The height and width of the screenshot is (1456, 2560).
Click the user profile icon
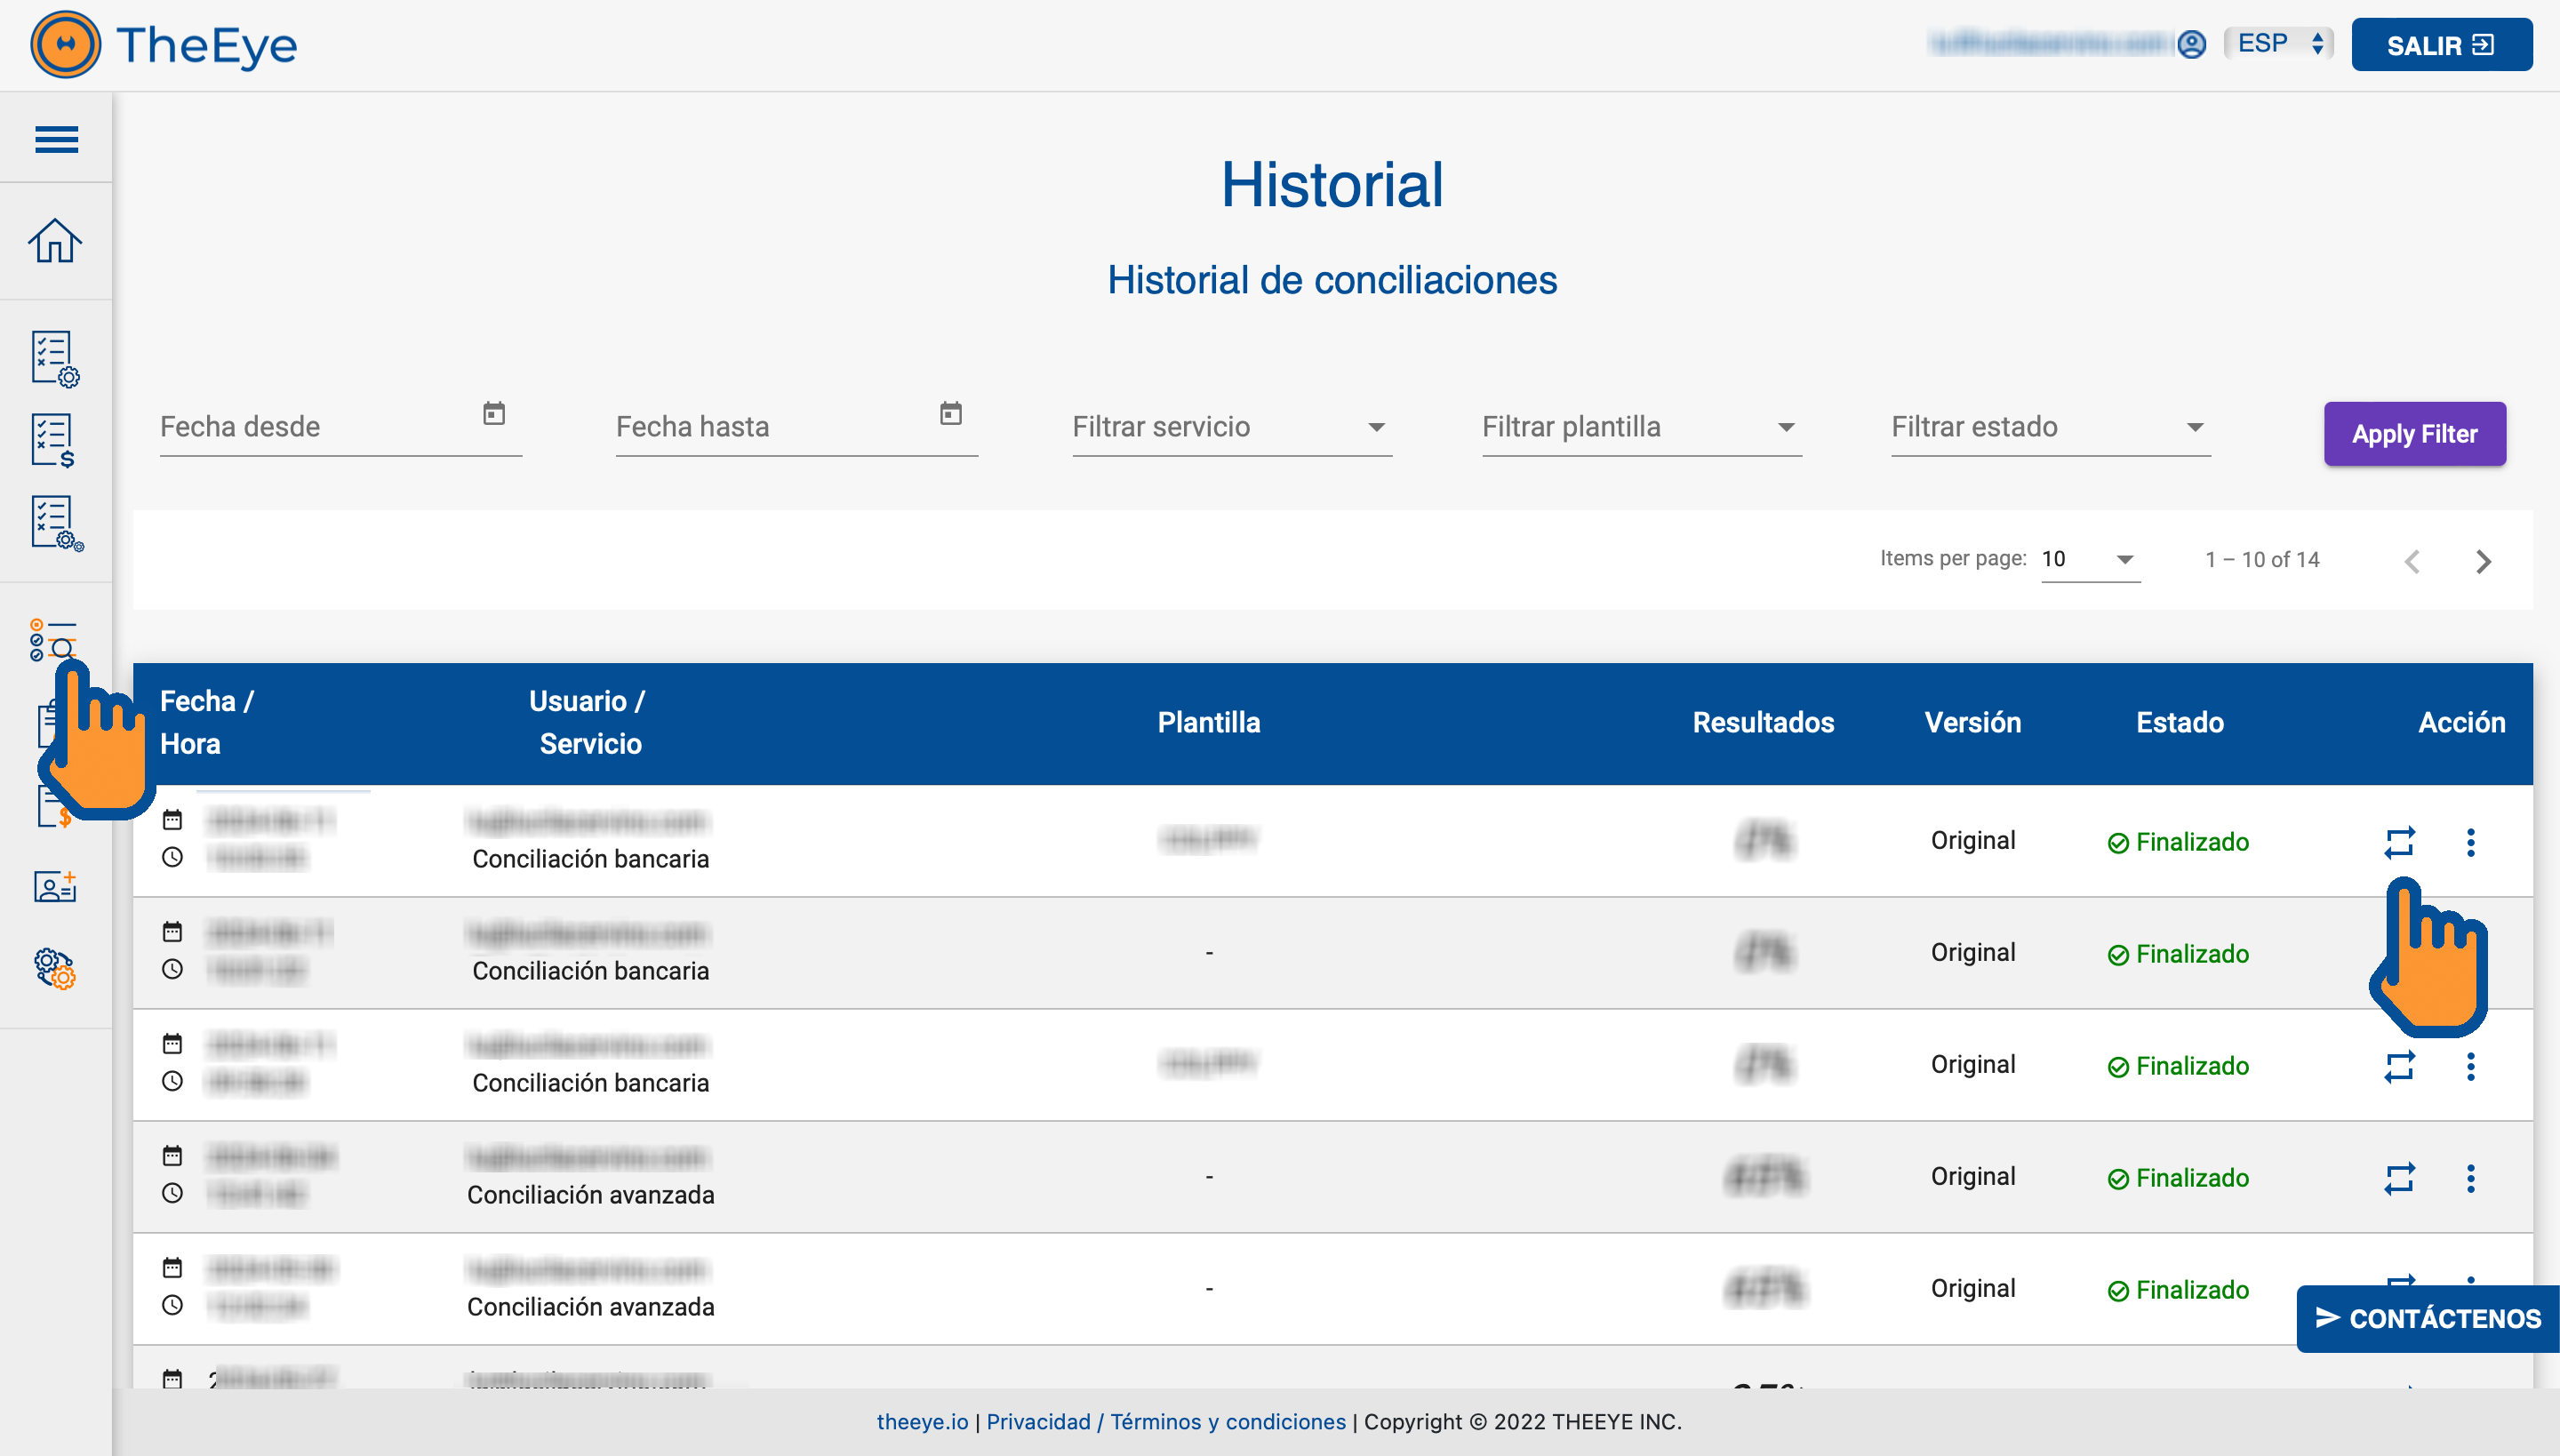2191,45
